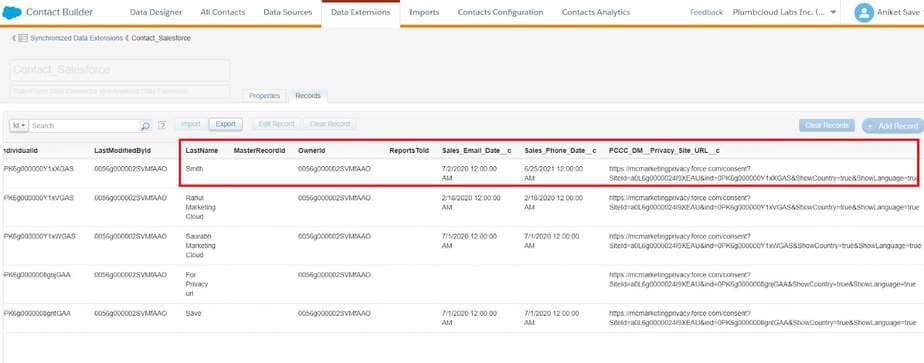Click the OwnerId column header
Viewport: 924px width, 363px height.
(x=312, y=151)
